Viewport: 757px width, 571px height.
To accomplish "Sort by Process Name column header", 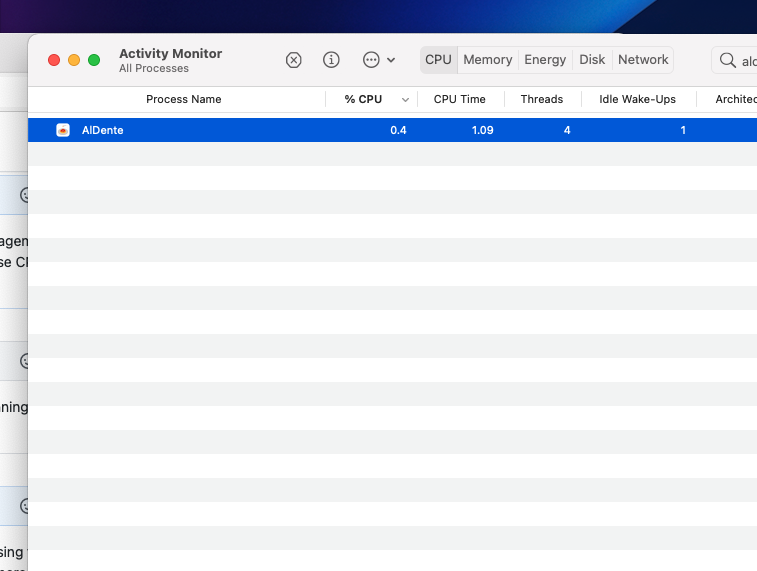I will (x=183, y=99).
